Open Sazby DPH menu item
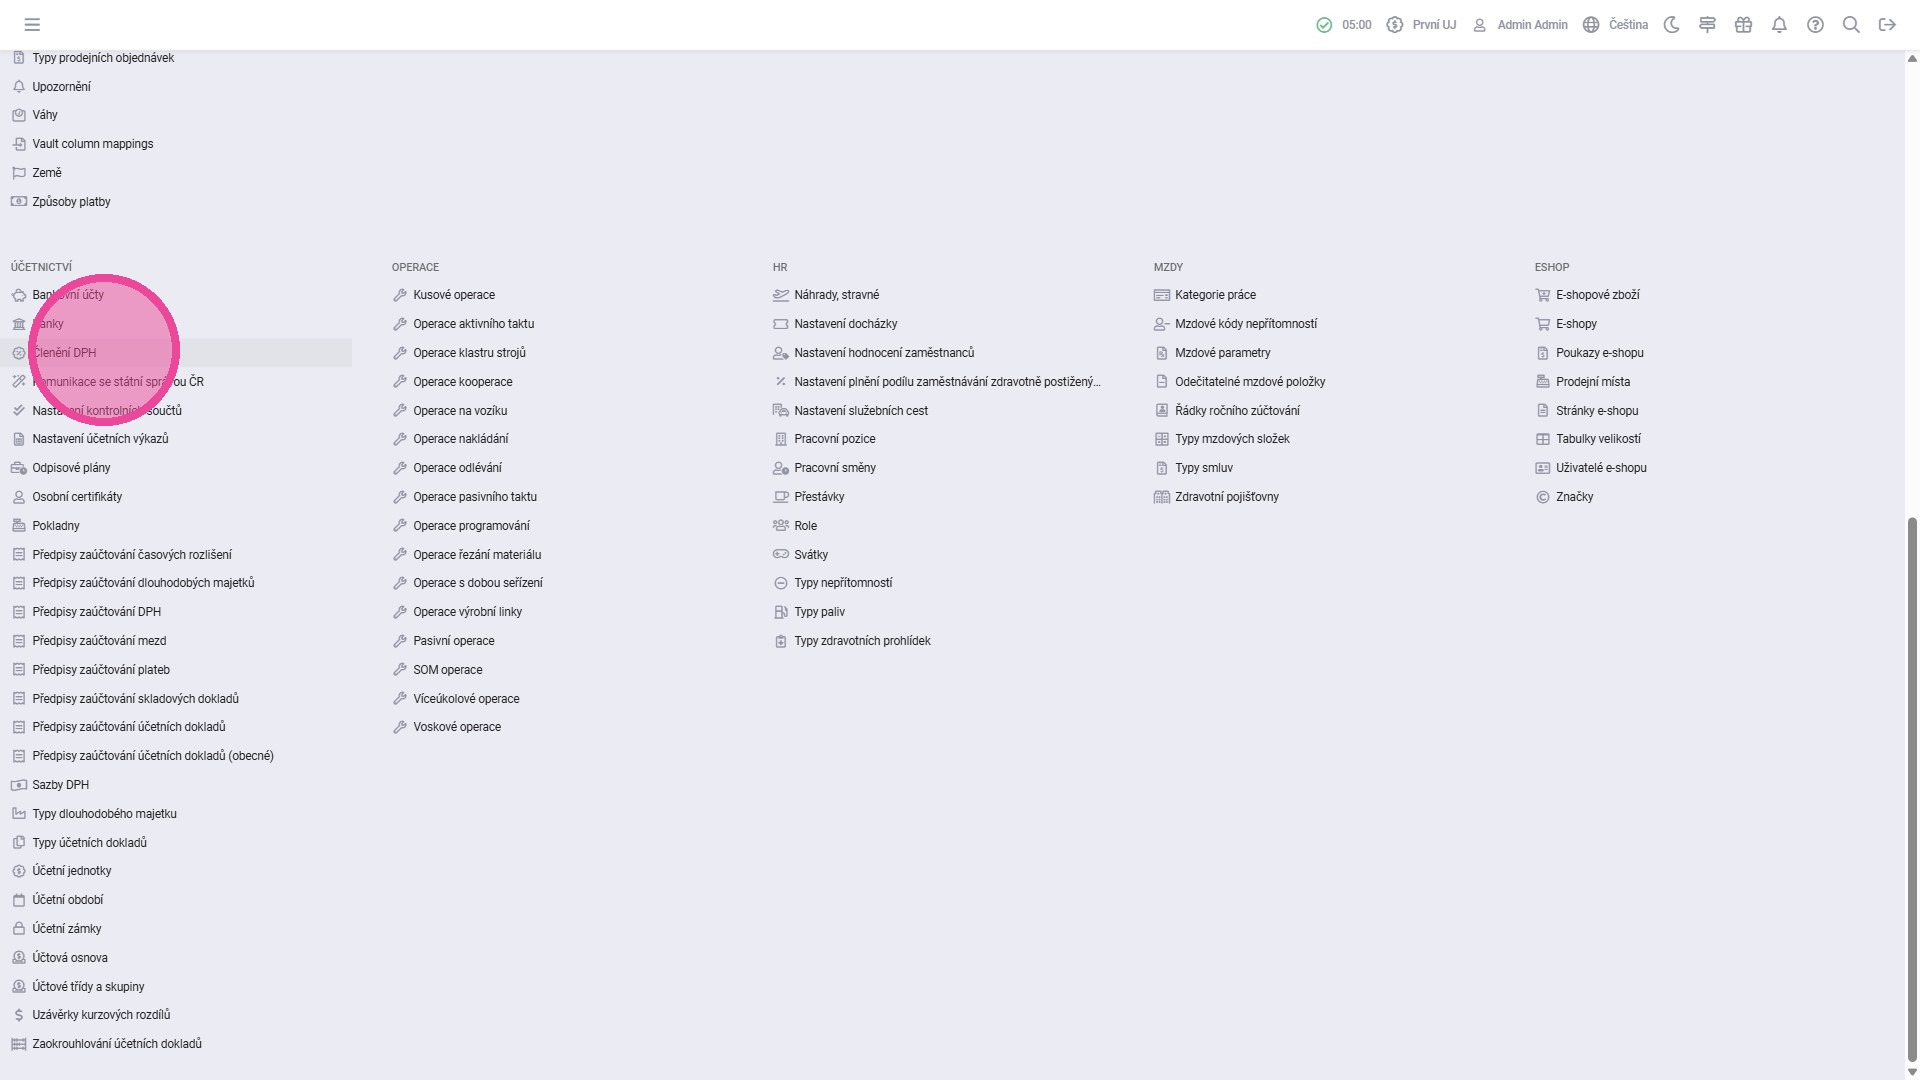This screenshot has width=1920, height=1080. tap(60, 785)
